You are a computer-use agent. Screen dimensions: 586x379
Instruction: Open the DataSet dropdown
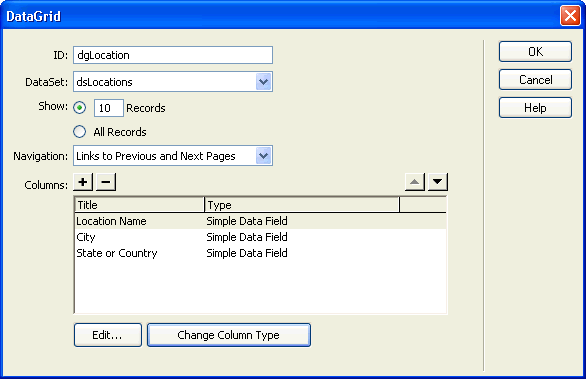pyautogui.click(x=263, y=81)
